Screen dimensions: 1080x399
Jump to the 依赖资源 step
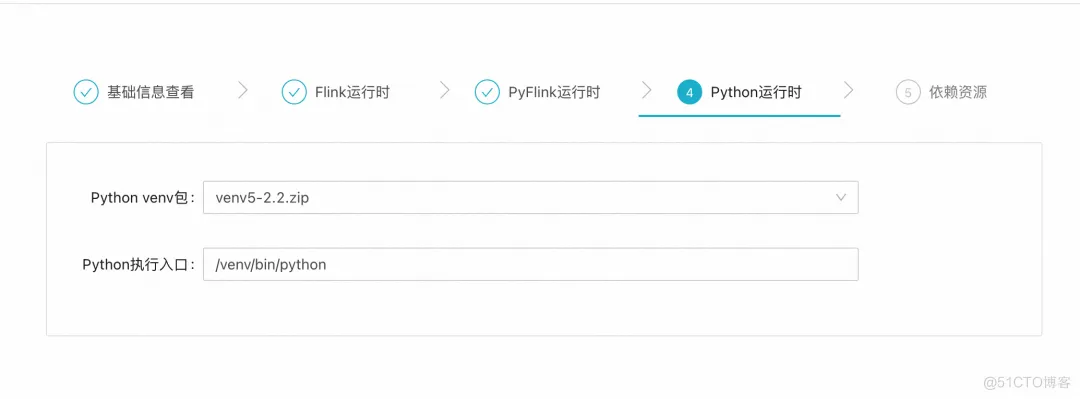point(958,92)
